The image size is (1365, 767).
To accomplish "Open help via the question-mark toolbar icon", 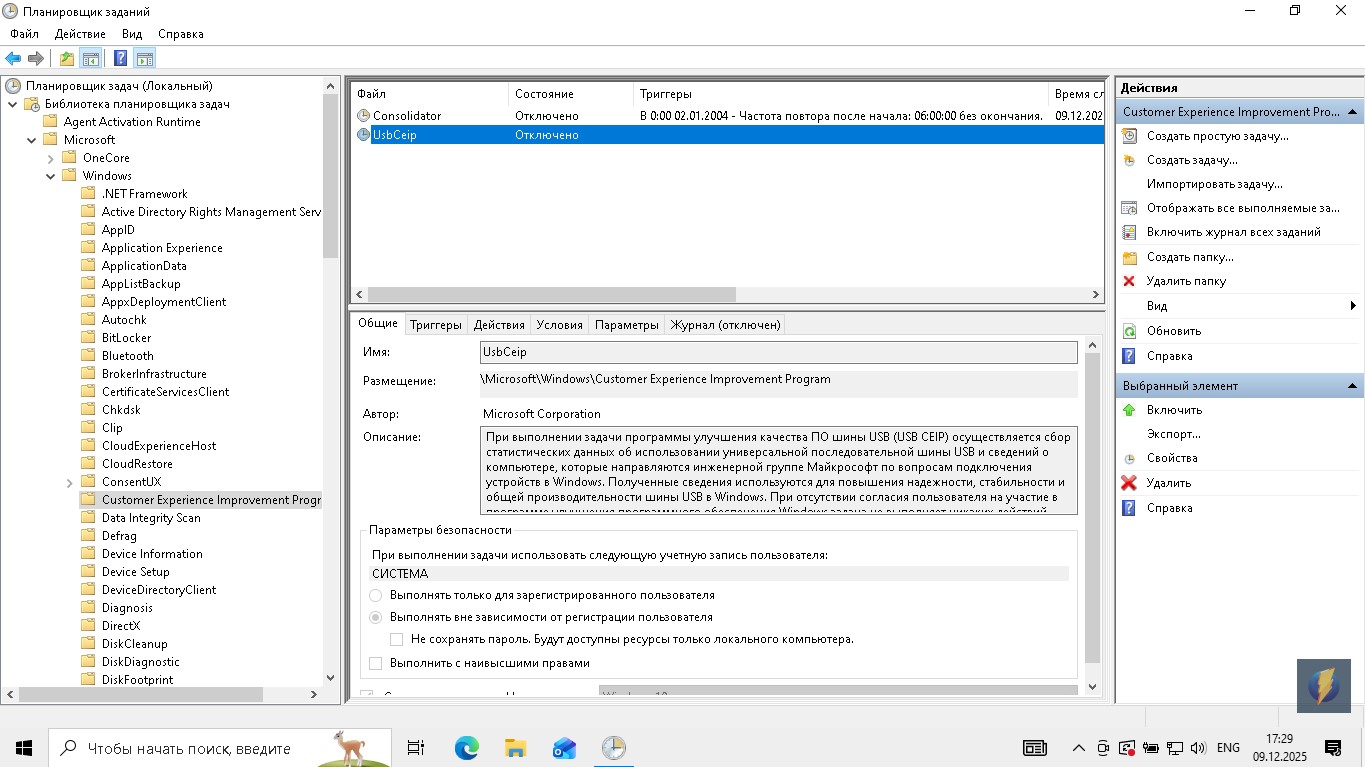I will click(120, 59).
